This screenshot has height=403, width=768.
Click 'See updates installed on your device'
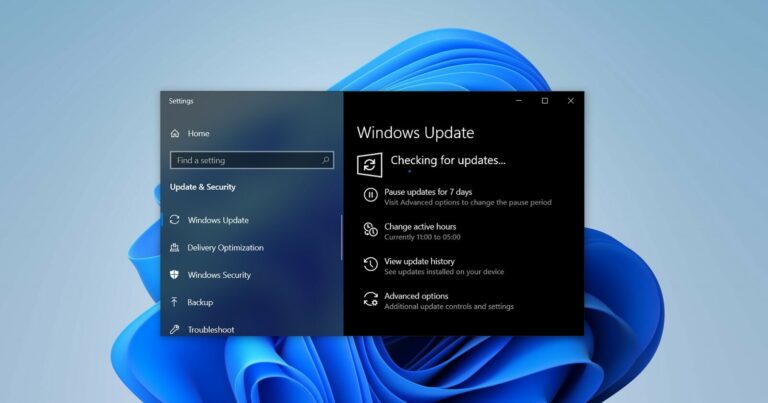444,272
